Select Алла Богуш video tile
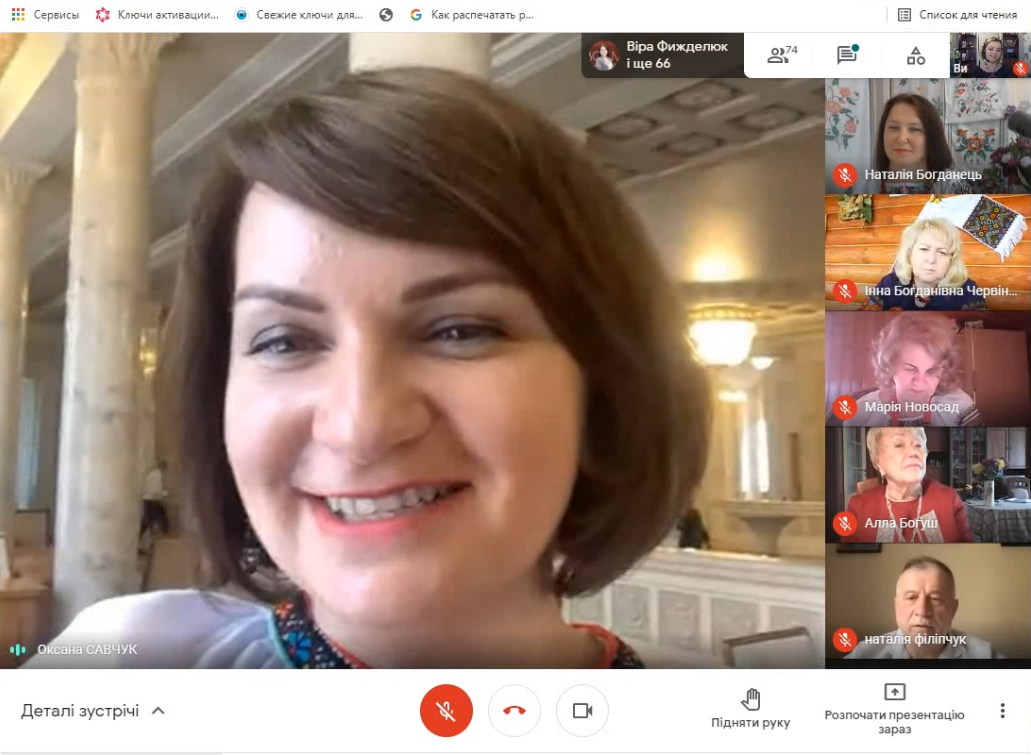This screenshot has height=755, width=1031. [x=926, y=484]
